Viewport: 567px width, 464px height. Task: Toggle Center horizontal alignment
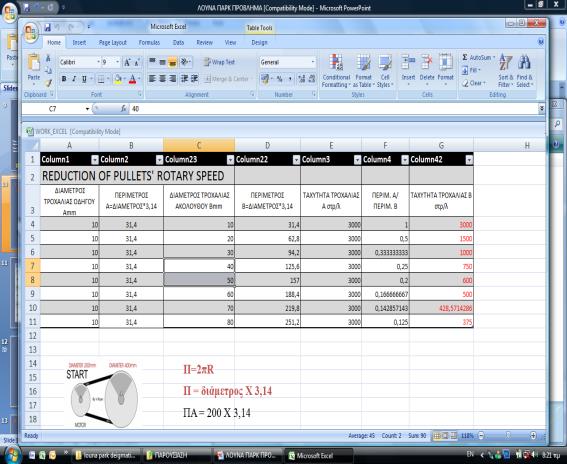click(162, 78)
